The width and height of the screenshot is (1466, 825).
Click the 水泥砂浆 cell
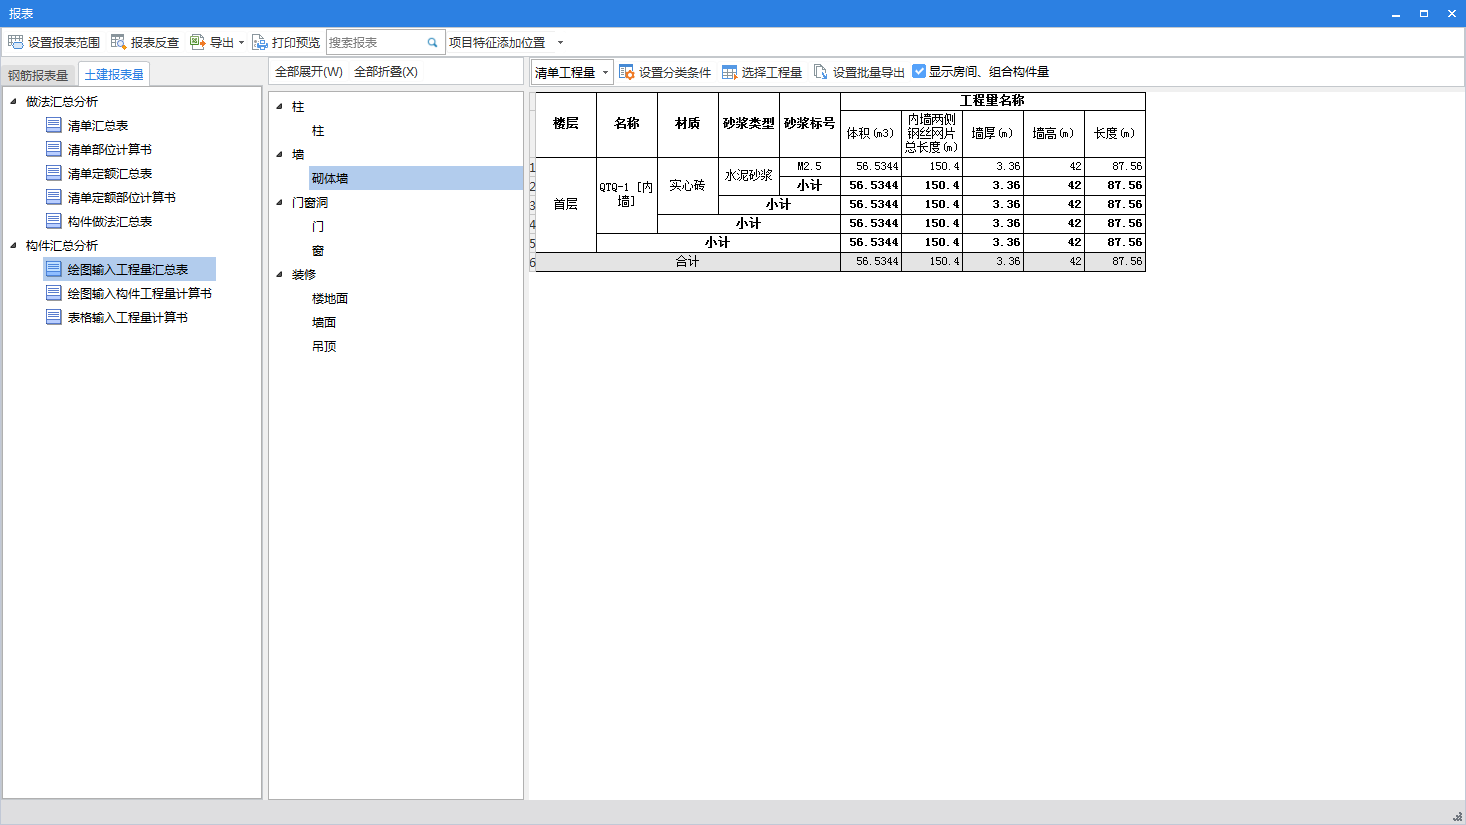(749, 176)
